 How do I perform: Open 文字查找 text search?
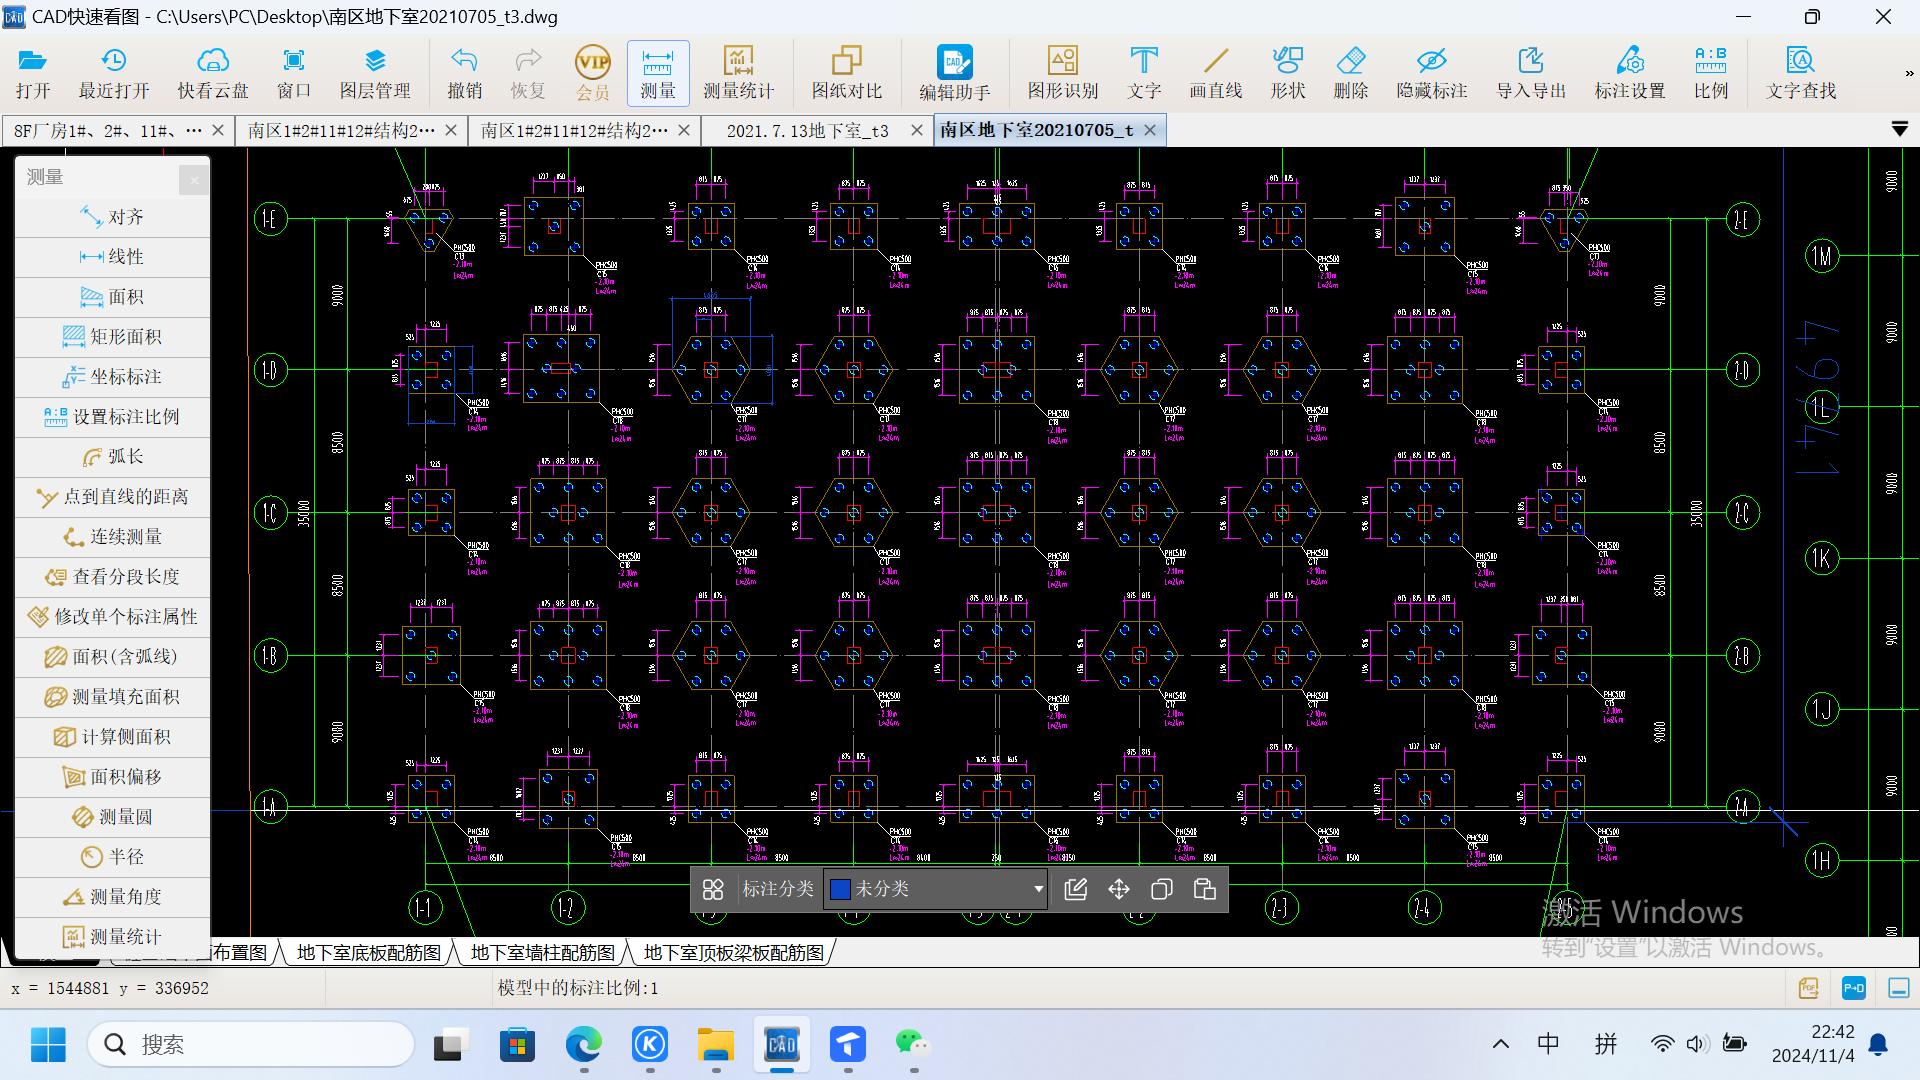pyautogui.click(x=1801, y=73)
